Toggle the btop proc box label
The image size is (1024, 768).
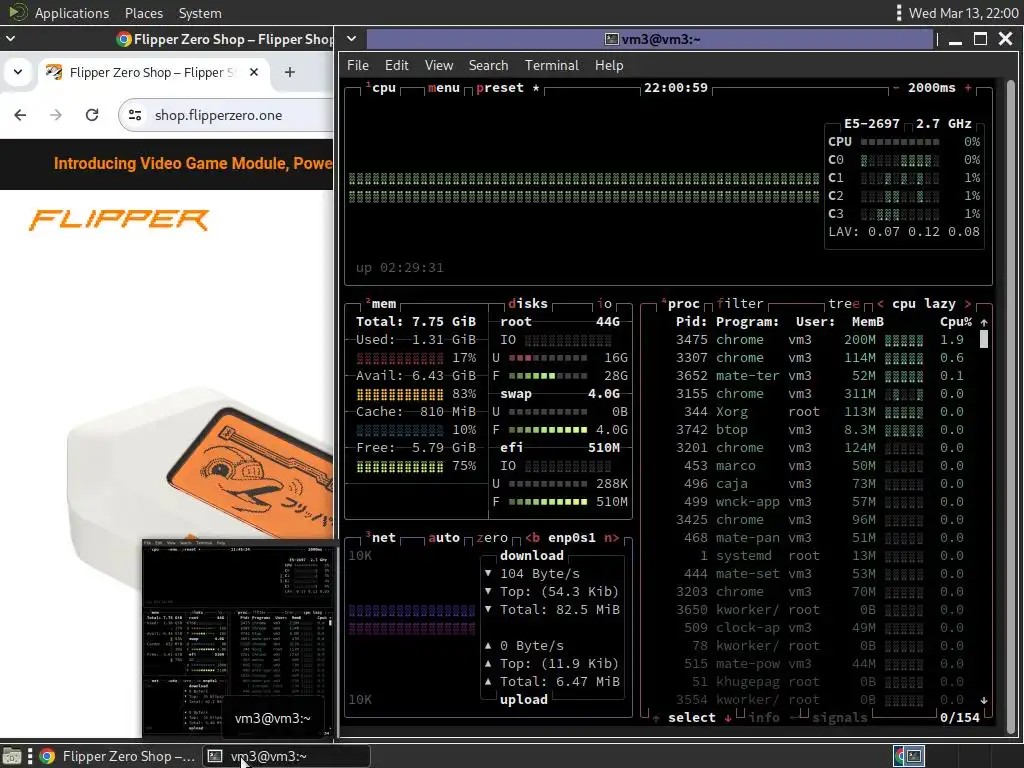point(681,304)
